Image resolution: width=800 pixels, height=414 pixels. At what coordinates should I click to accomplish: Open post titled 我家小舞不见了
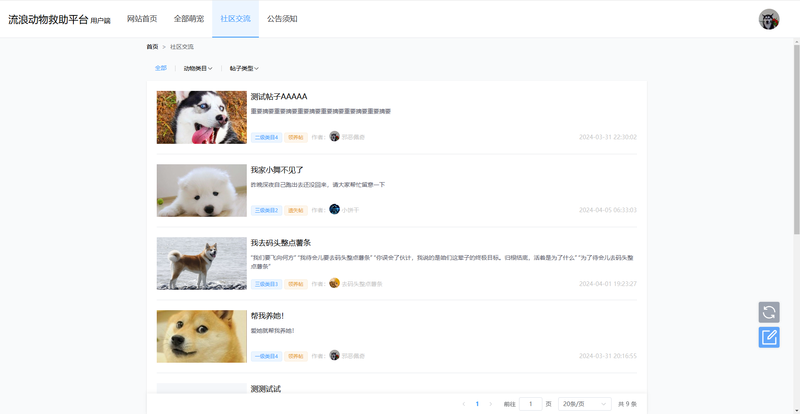click(x=277, y=170)
